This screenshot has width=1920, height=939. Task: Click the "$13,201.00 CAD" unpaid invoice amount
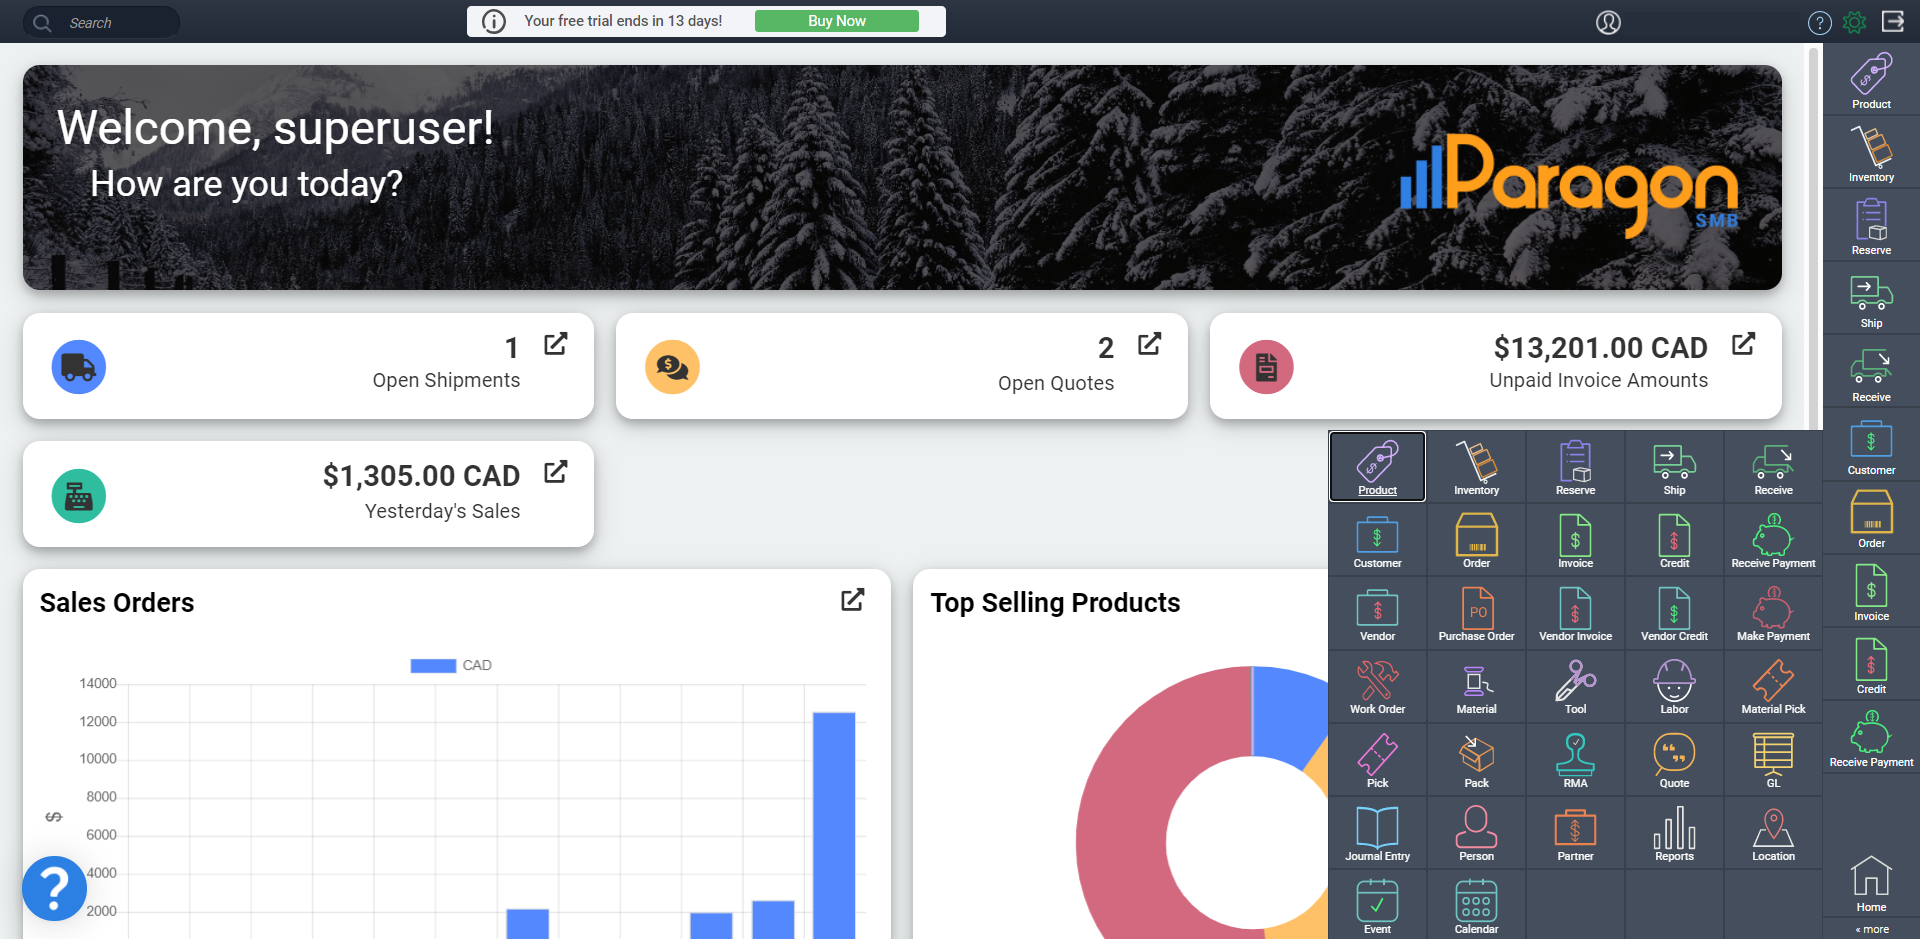click(x=1600, y=348)
